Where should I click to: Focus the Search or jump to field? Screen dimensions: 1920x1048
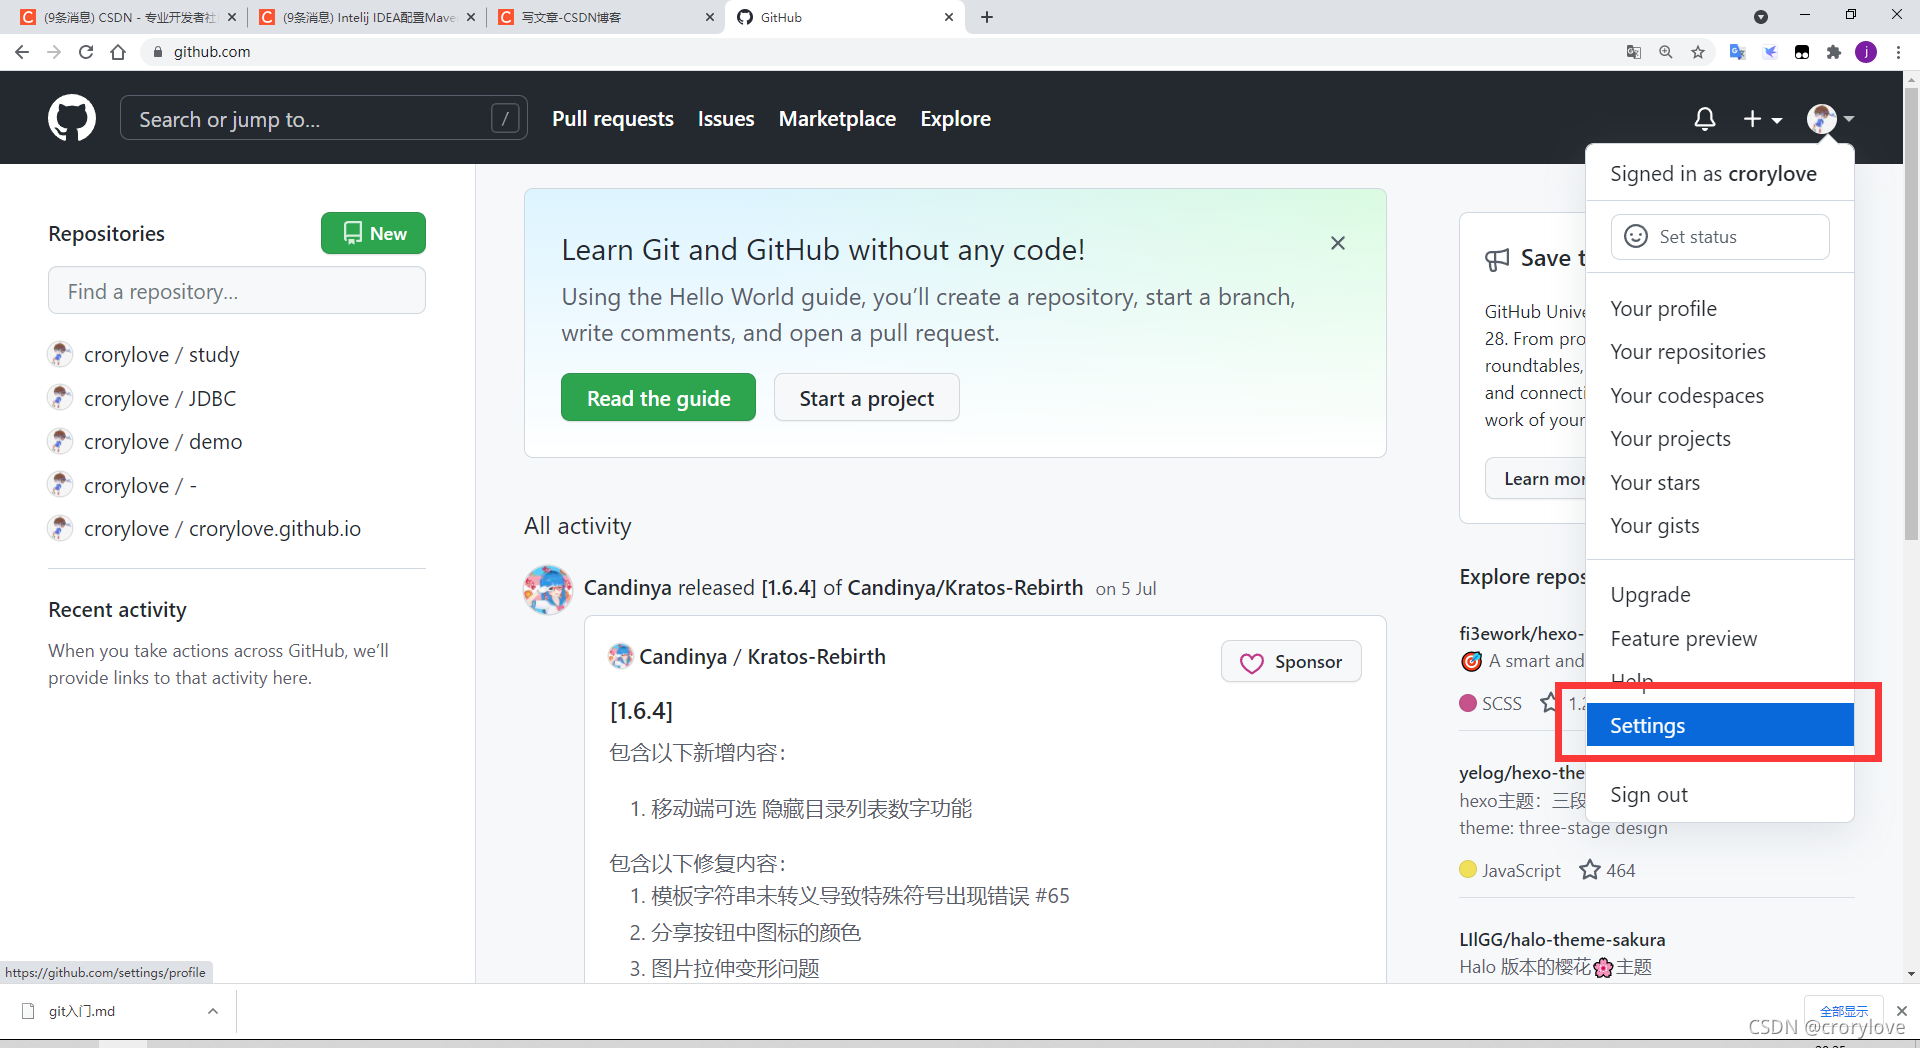pyautogui.click(x=323, y=119)
